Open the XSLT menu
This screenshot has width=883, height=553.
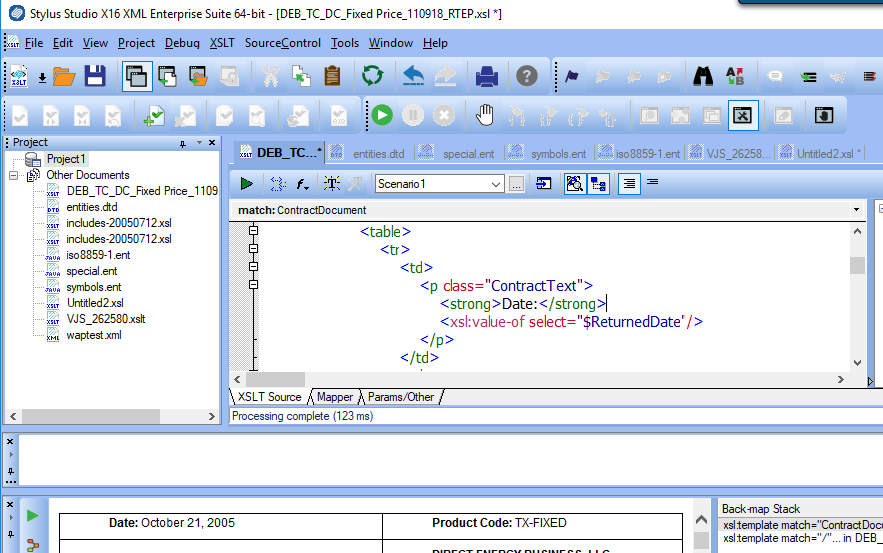coord(222,43)
